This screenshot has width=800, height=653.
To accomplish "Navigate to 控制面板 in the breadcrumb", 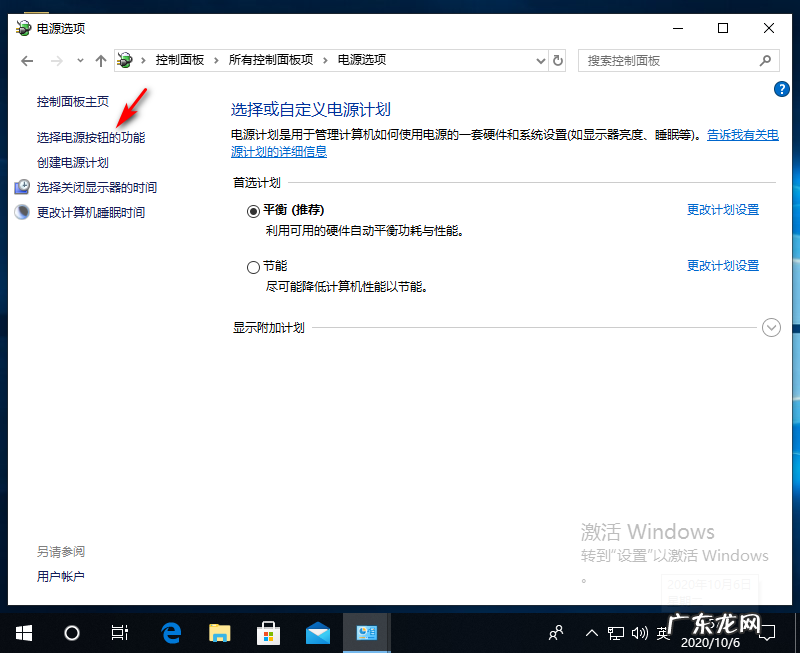I will point(180,60).
